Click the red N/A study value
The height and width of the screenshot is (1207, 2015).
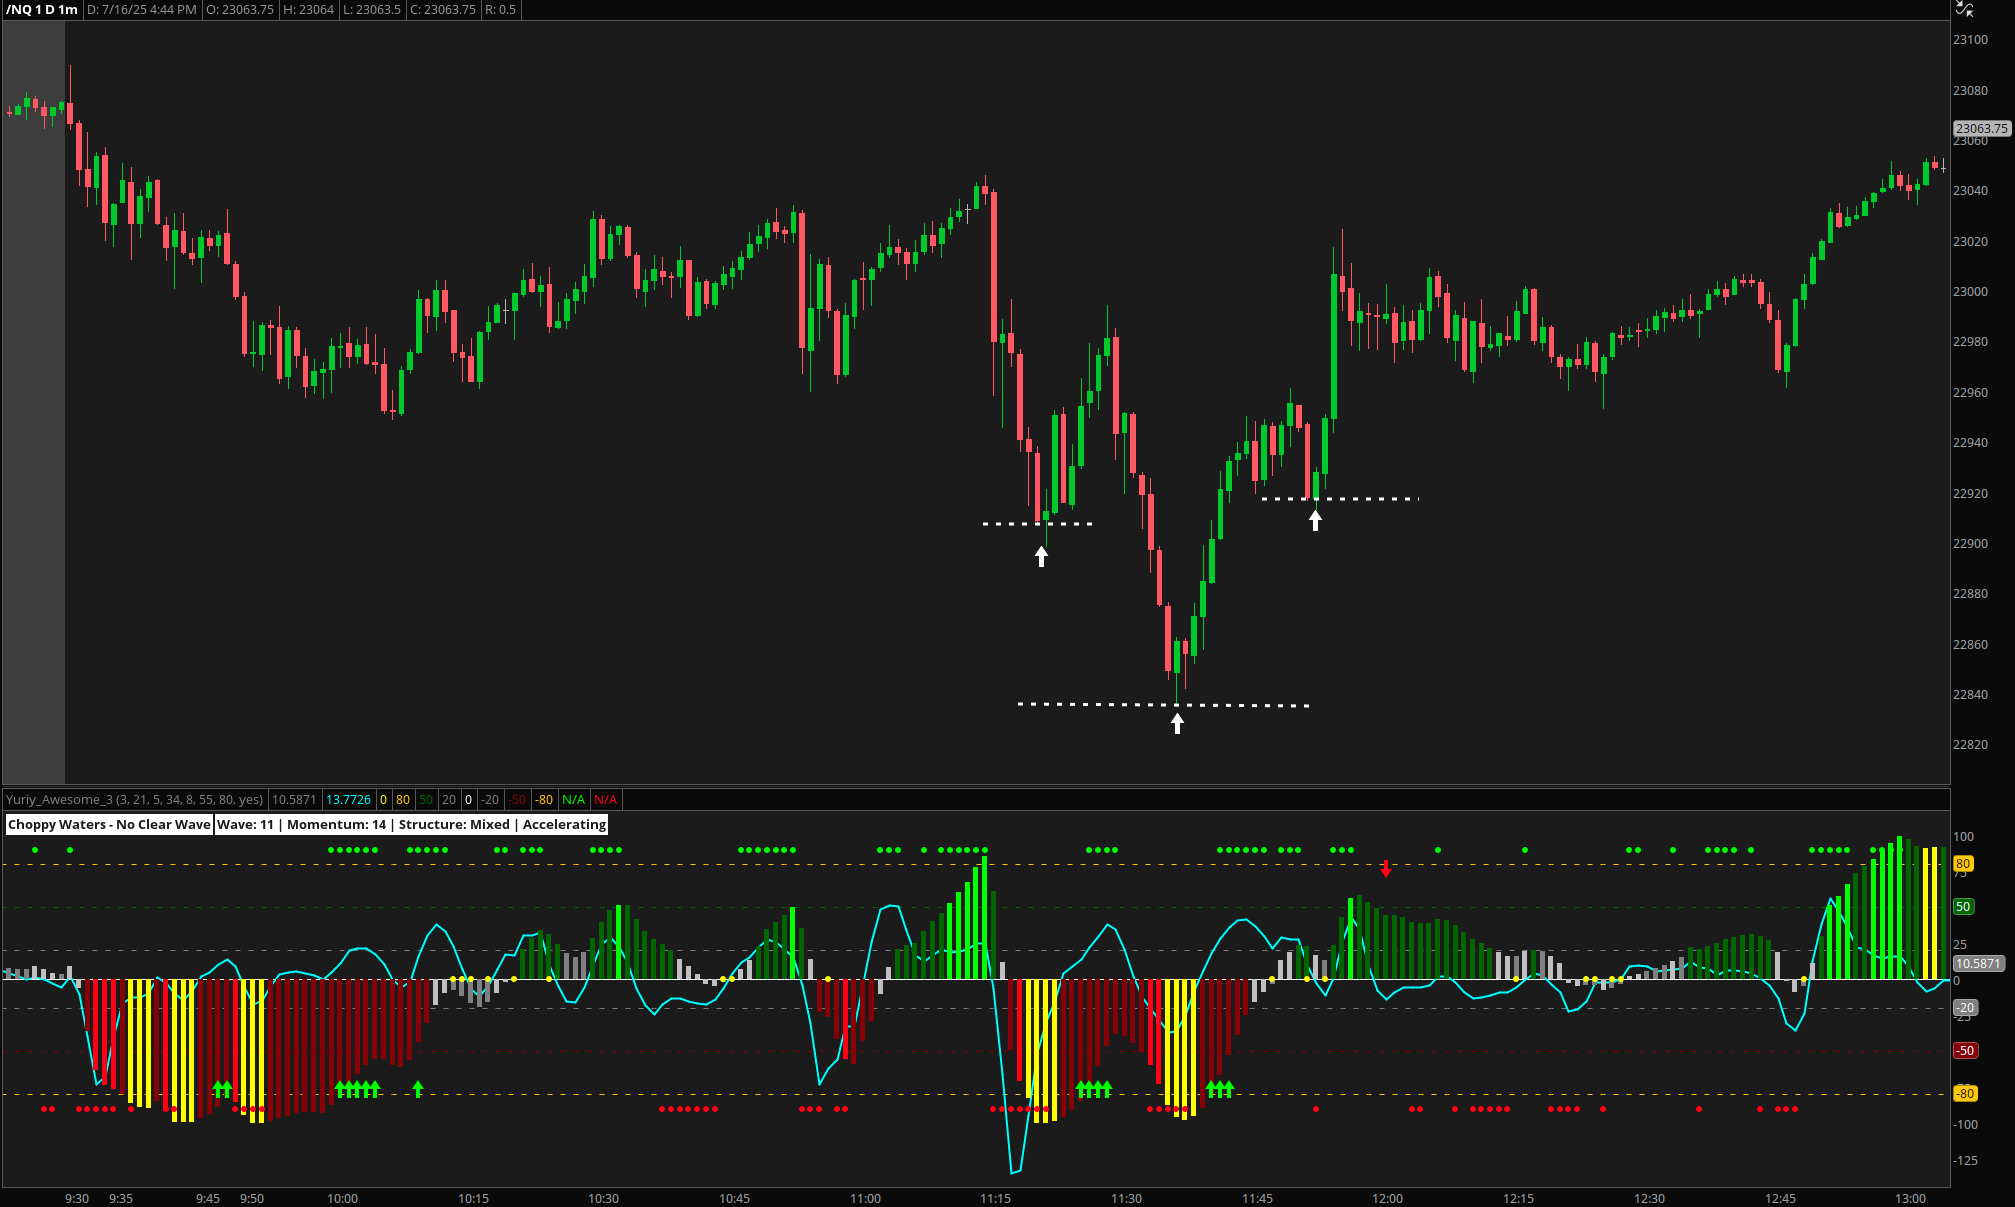click(x=605, y=799)
